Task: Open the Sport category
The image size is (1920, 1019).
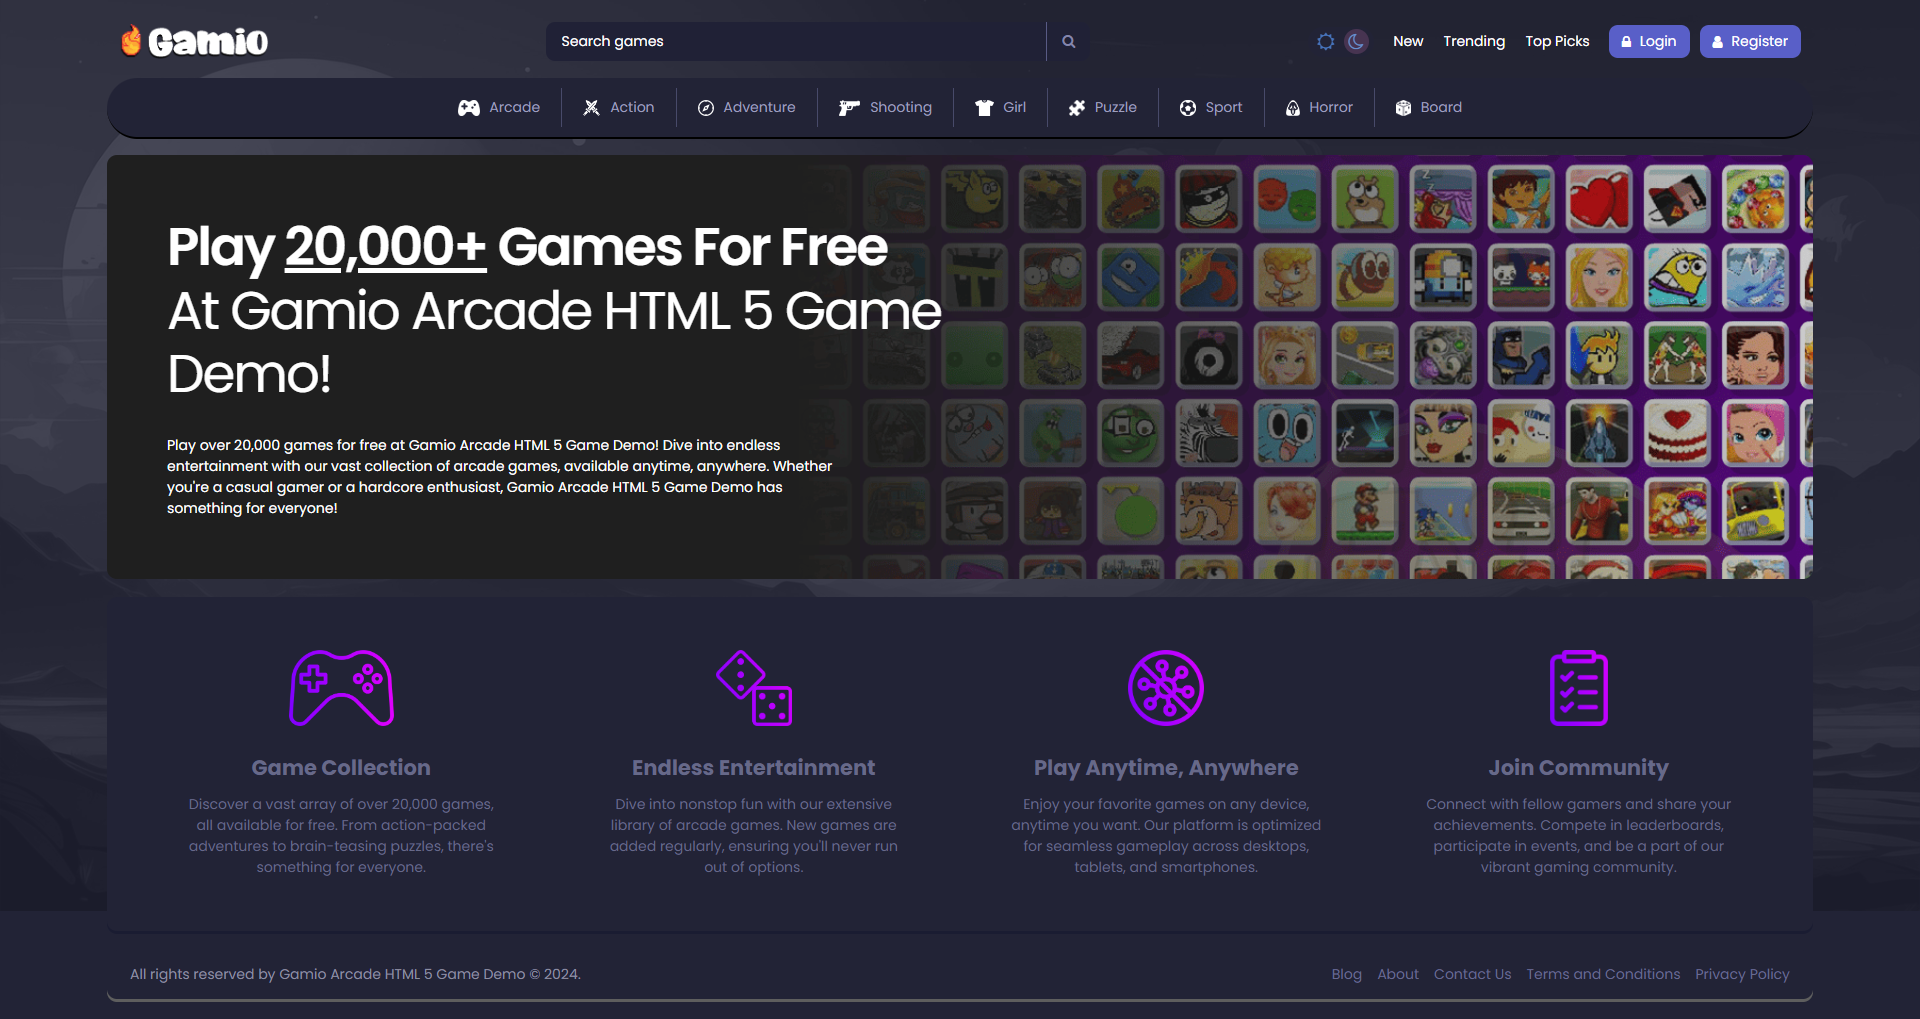Action: [x=1211, y=107]
